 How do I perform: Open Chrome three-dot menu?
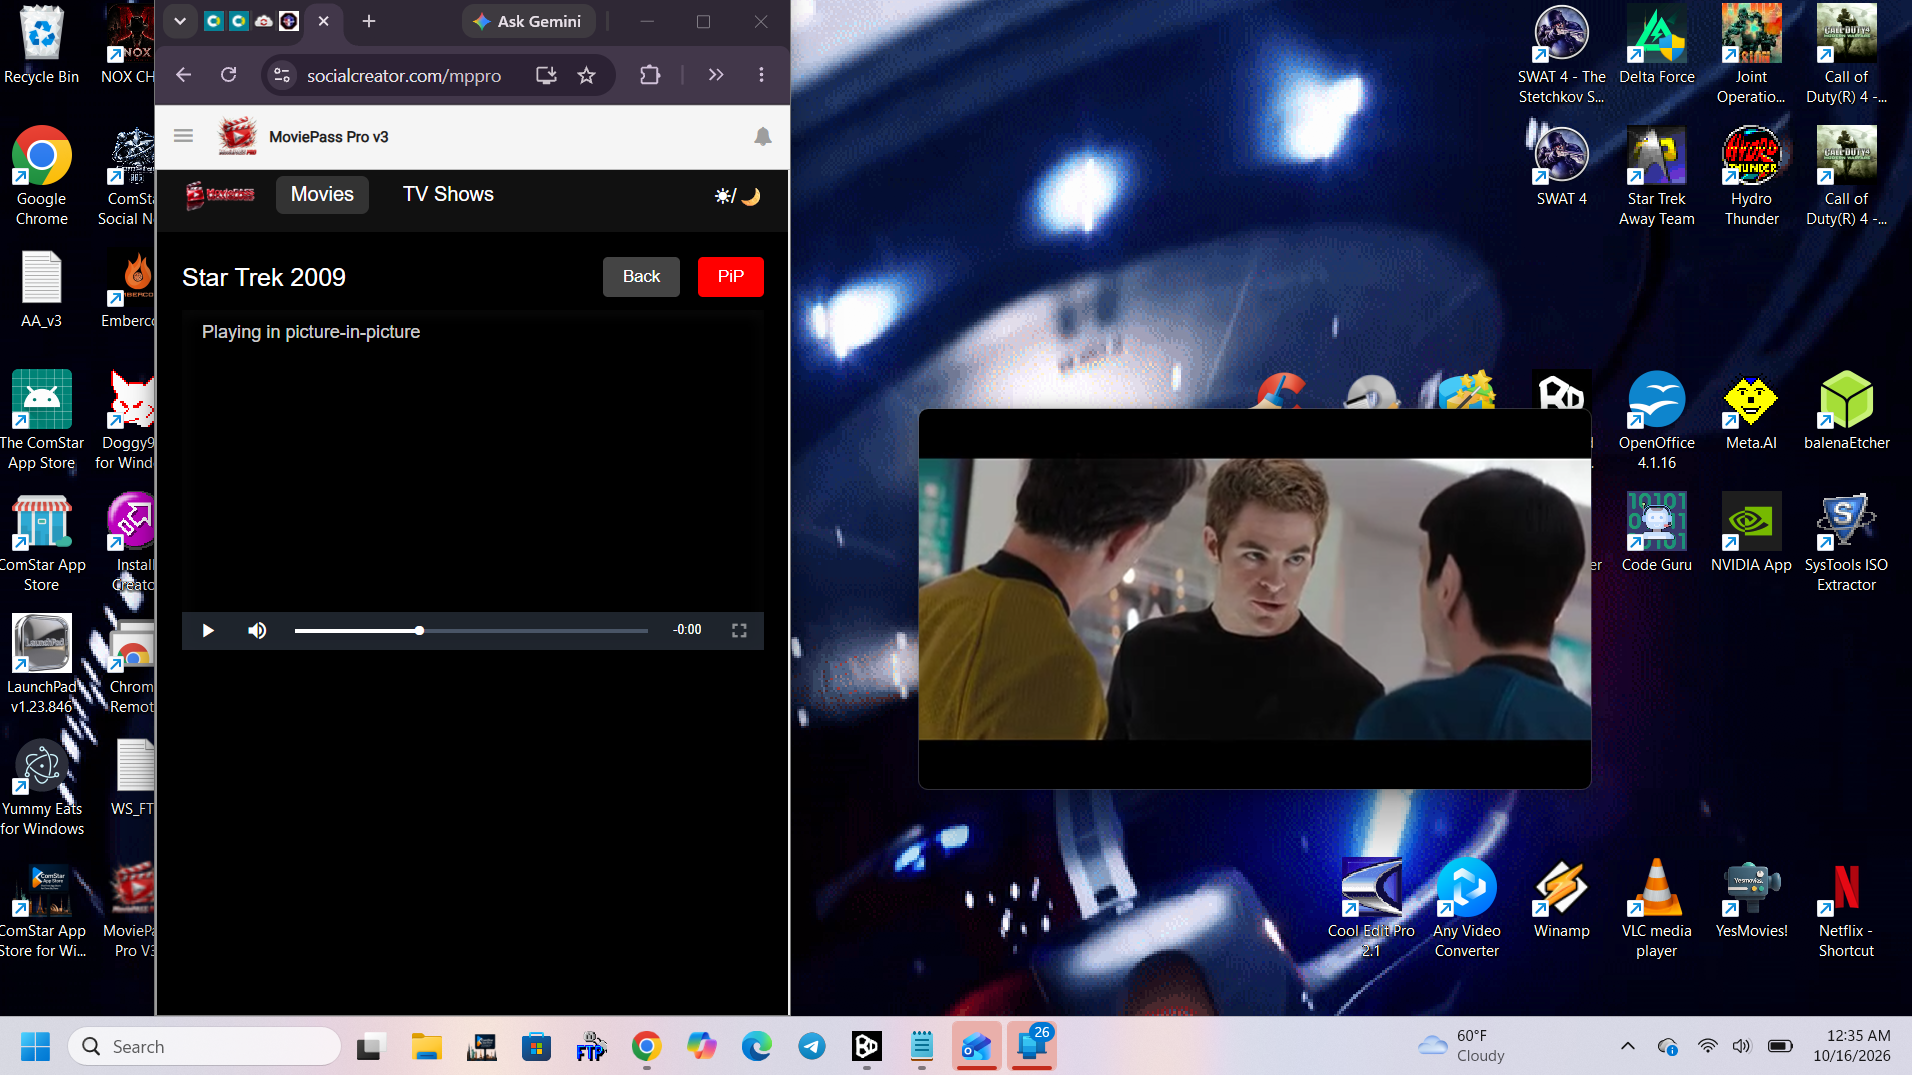pyautogui.click(x=761, y=75)
